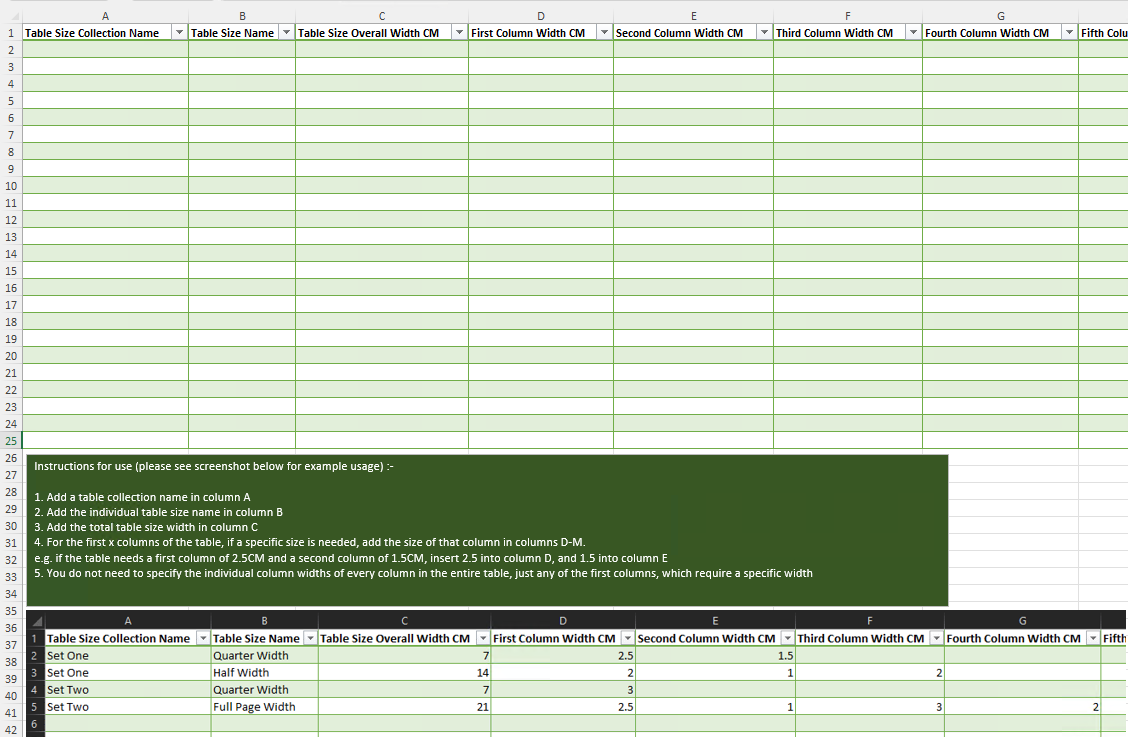Select the green 'Instructions for use' text box
Viewport: 1128px width, 737px height.
pyautogui.click(x=487, y=530)
